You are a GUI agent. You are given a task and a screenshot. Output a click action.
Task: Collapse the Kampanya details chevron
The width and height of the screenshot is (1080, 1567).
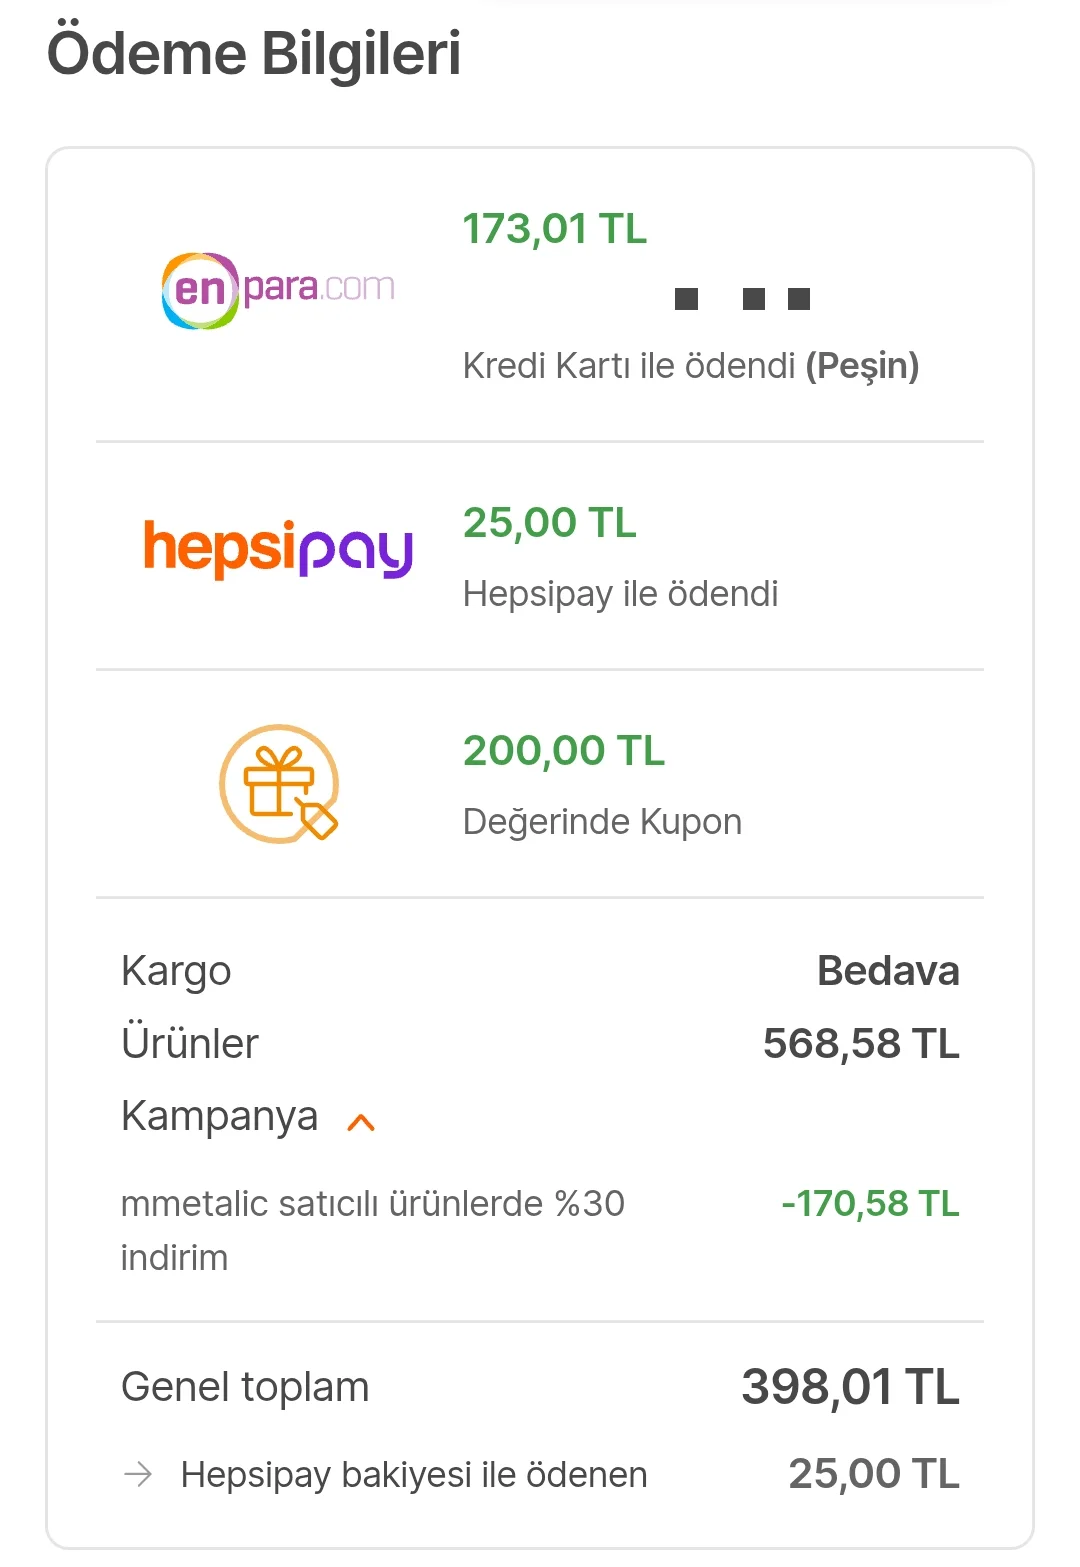(361, 1122)
